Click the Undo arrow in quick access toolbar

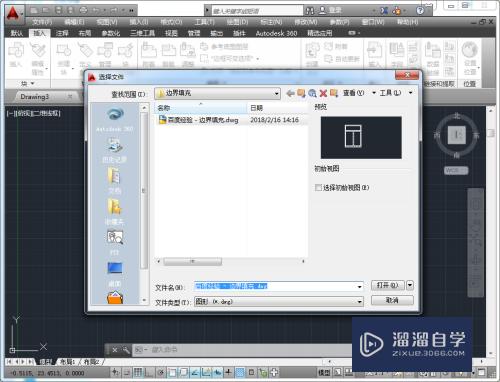tap(96, 10)
